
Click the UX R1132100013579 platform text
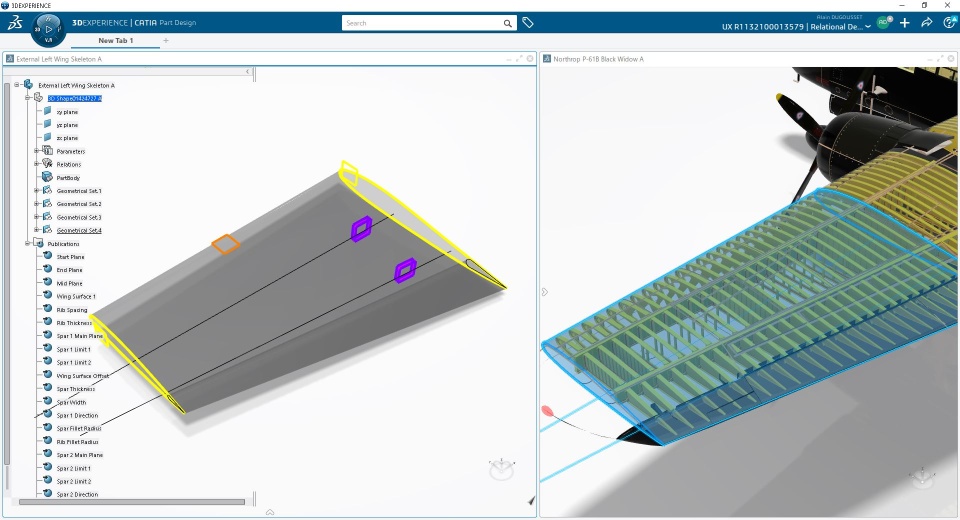(x=762, y=27)
